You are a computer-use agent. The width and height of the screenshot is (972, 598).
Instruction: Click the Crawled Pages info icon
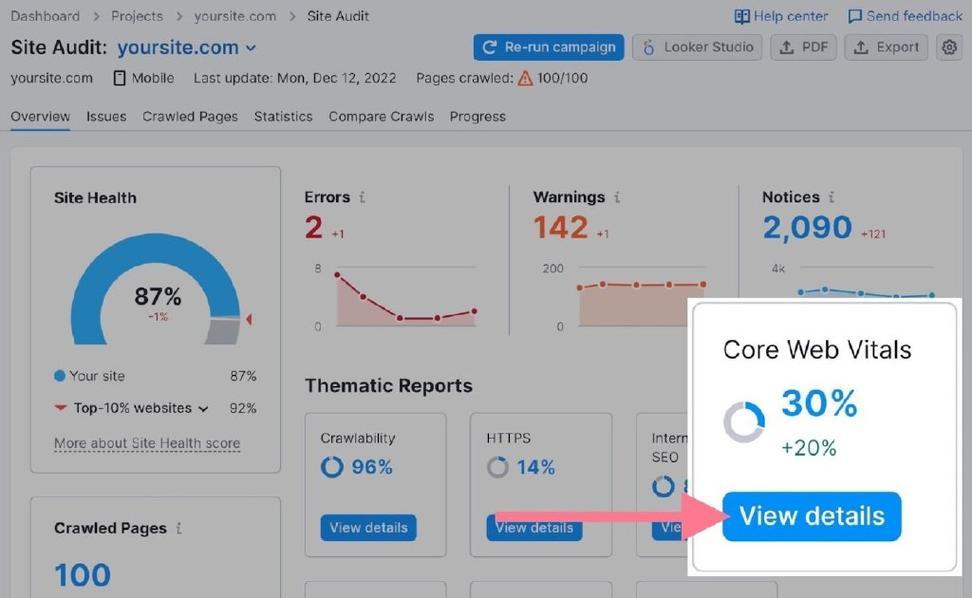click(x=179, y=528)
